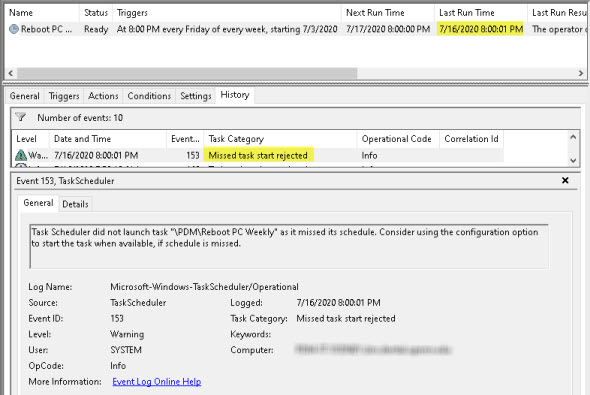The width and height of the screenshot is (590, 395).
Task: Click the Level column header
Action: (30, 139)
